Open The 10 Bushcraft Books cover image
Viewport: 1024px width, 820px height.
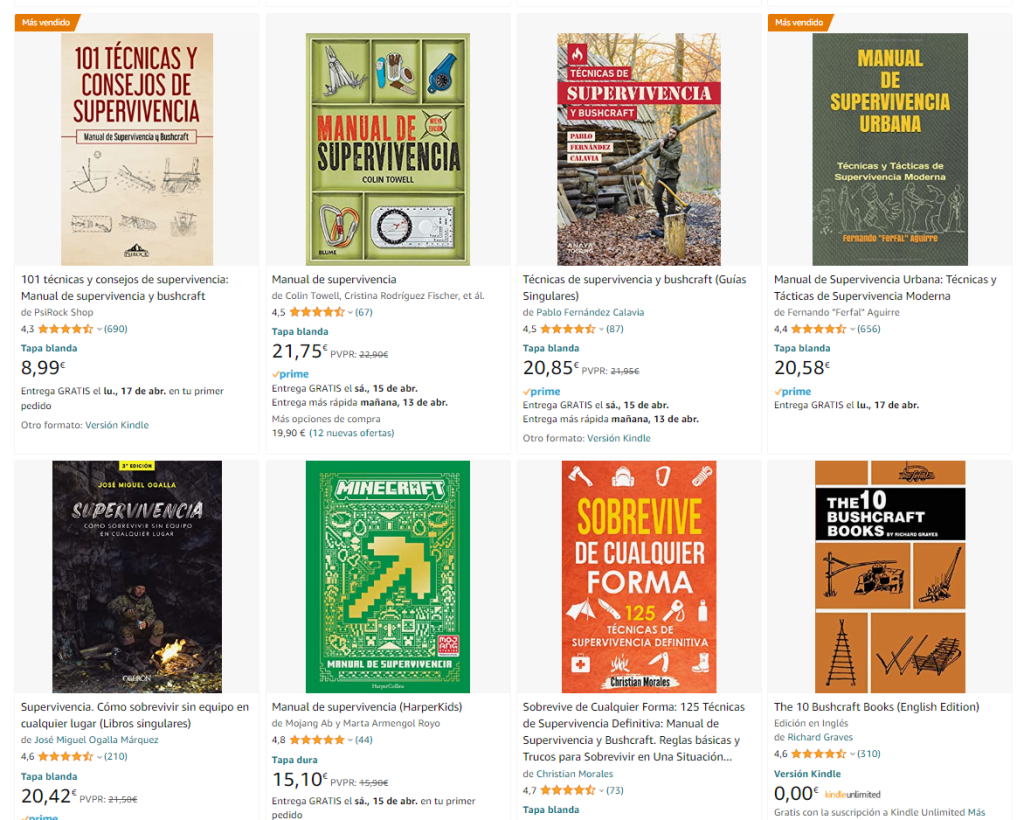(890, 576)
